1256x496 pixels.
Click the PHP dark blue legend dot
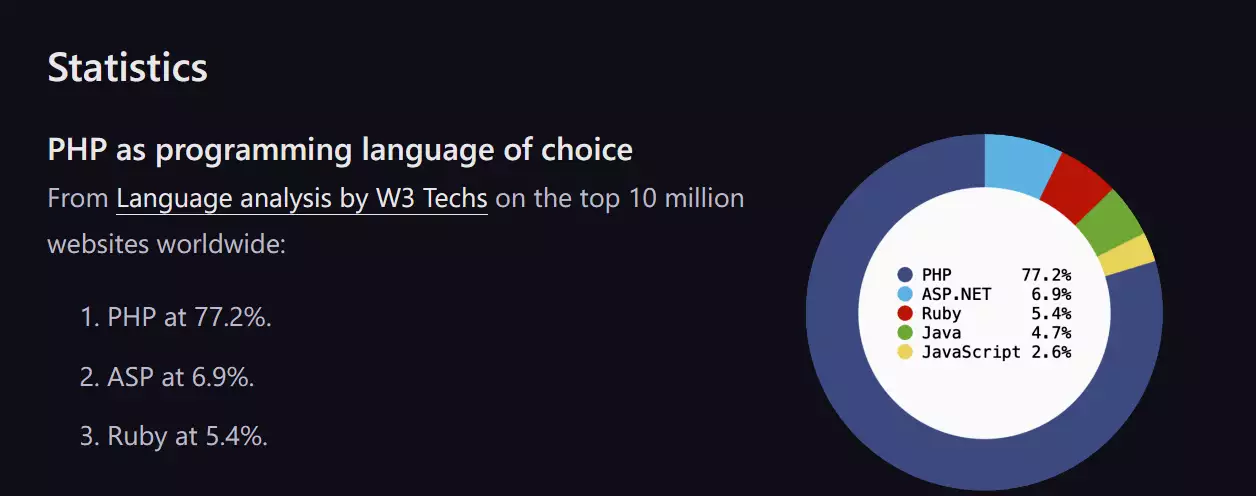coord(906,274)
